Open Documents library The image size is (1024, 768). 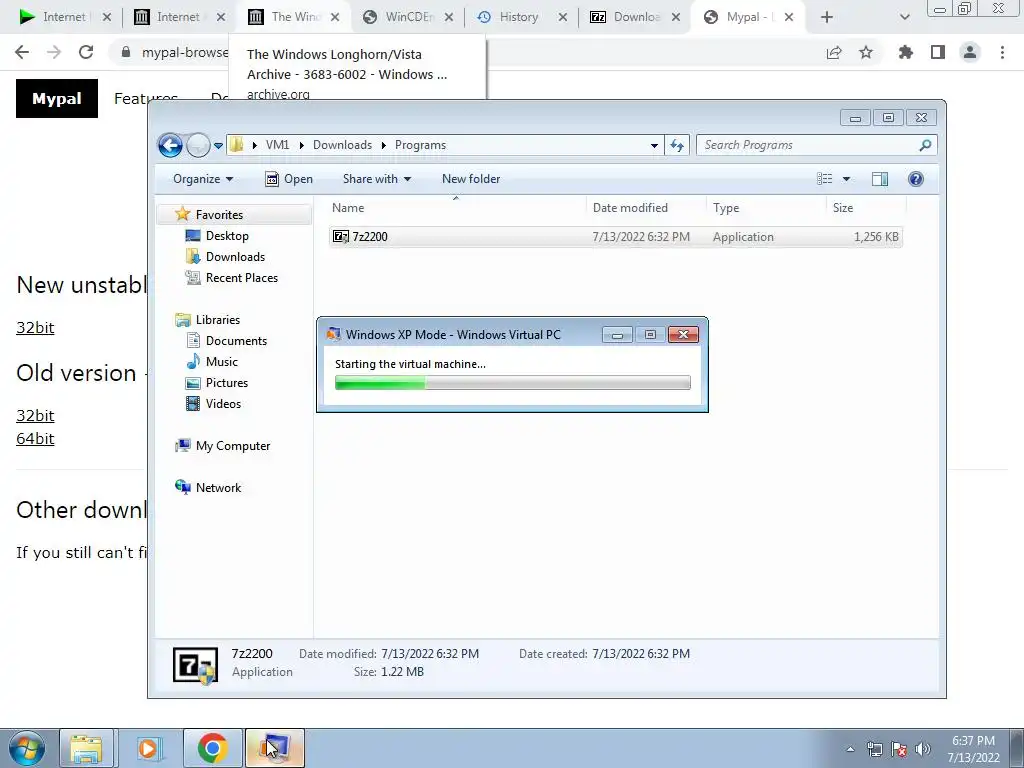point(236,341)
